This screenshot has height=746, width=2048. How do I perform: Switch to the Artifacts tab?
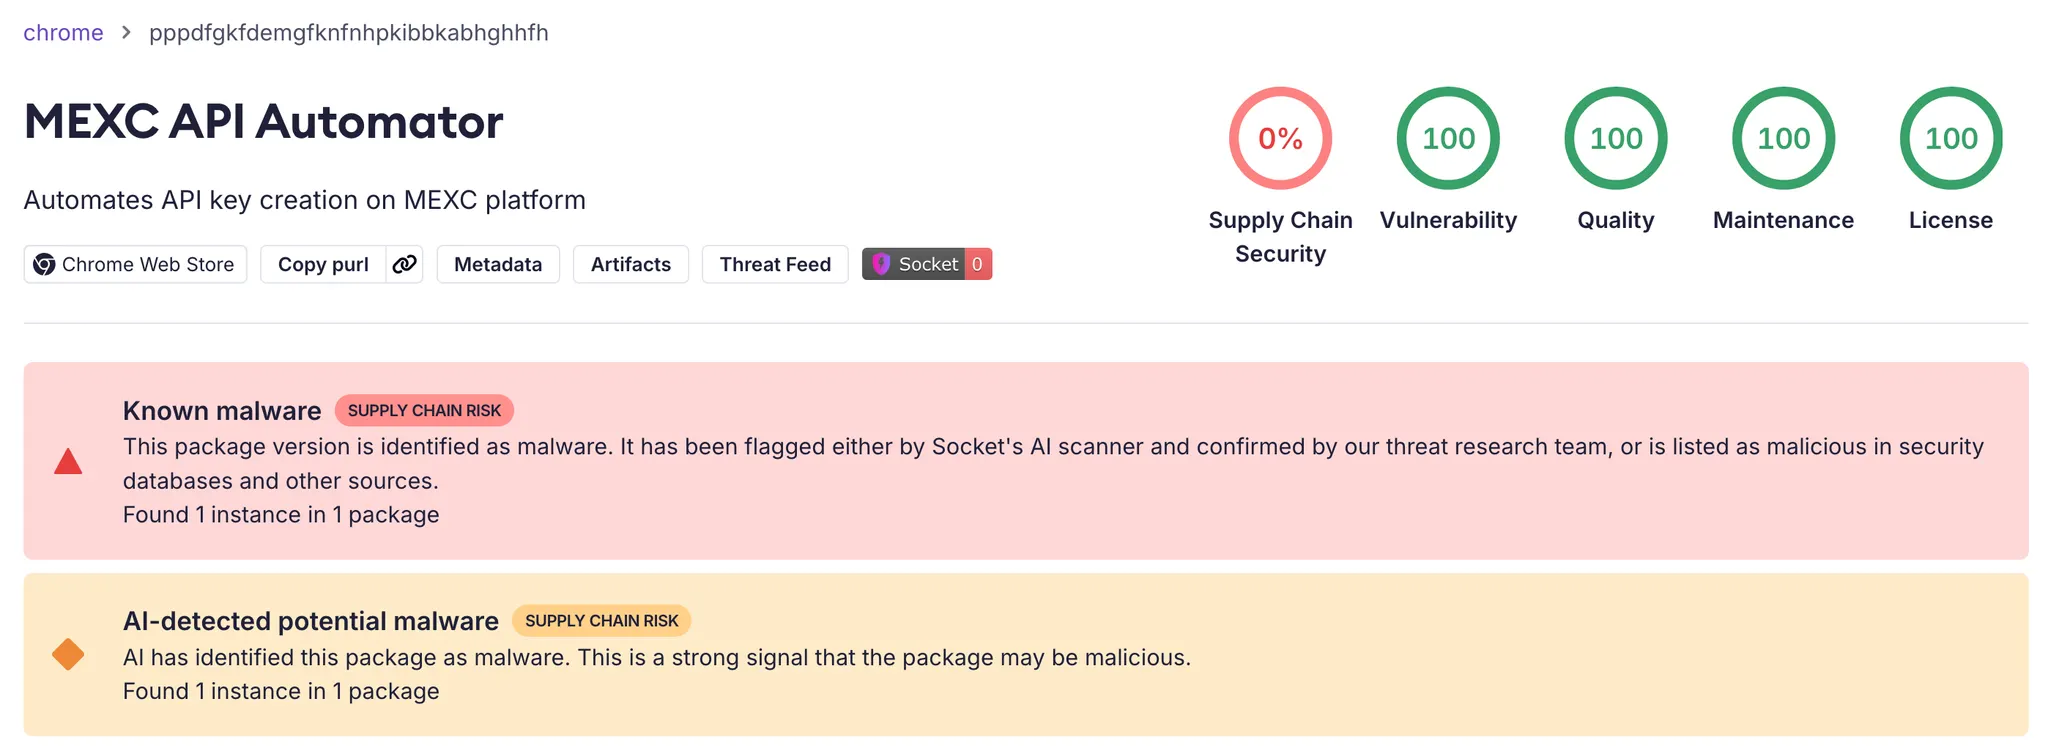click(631, 264)
